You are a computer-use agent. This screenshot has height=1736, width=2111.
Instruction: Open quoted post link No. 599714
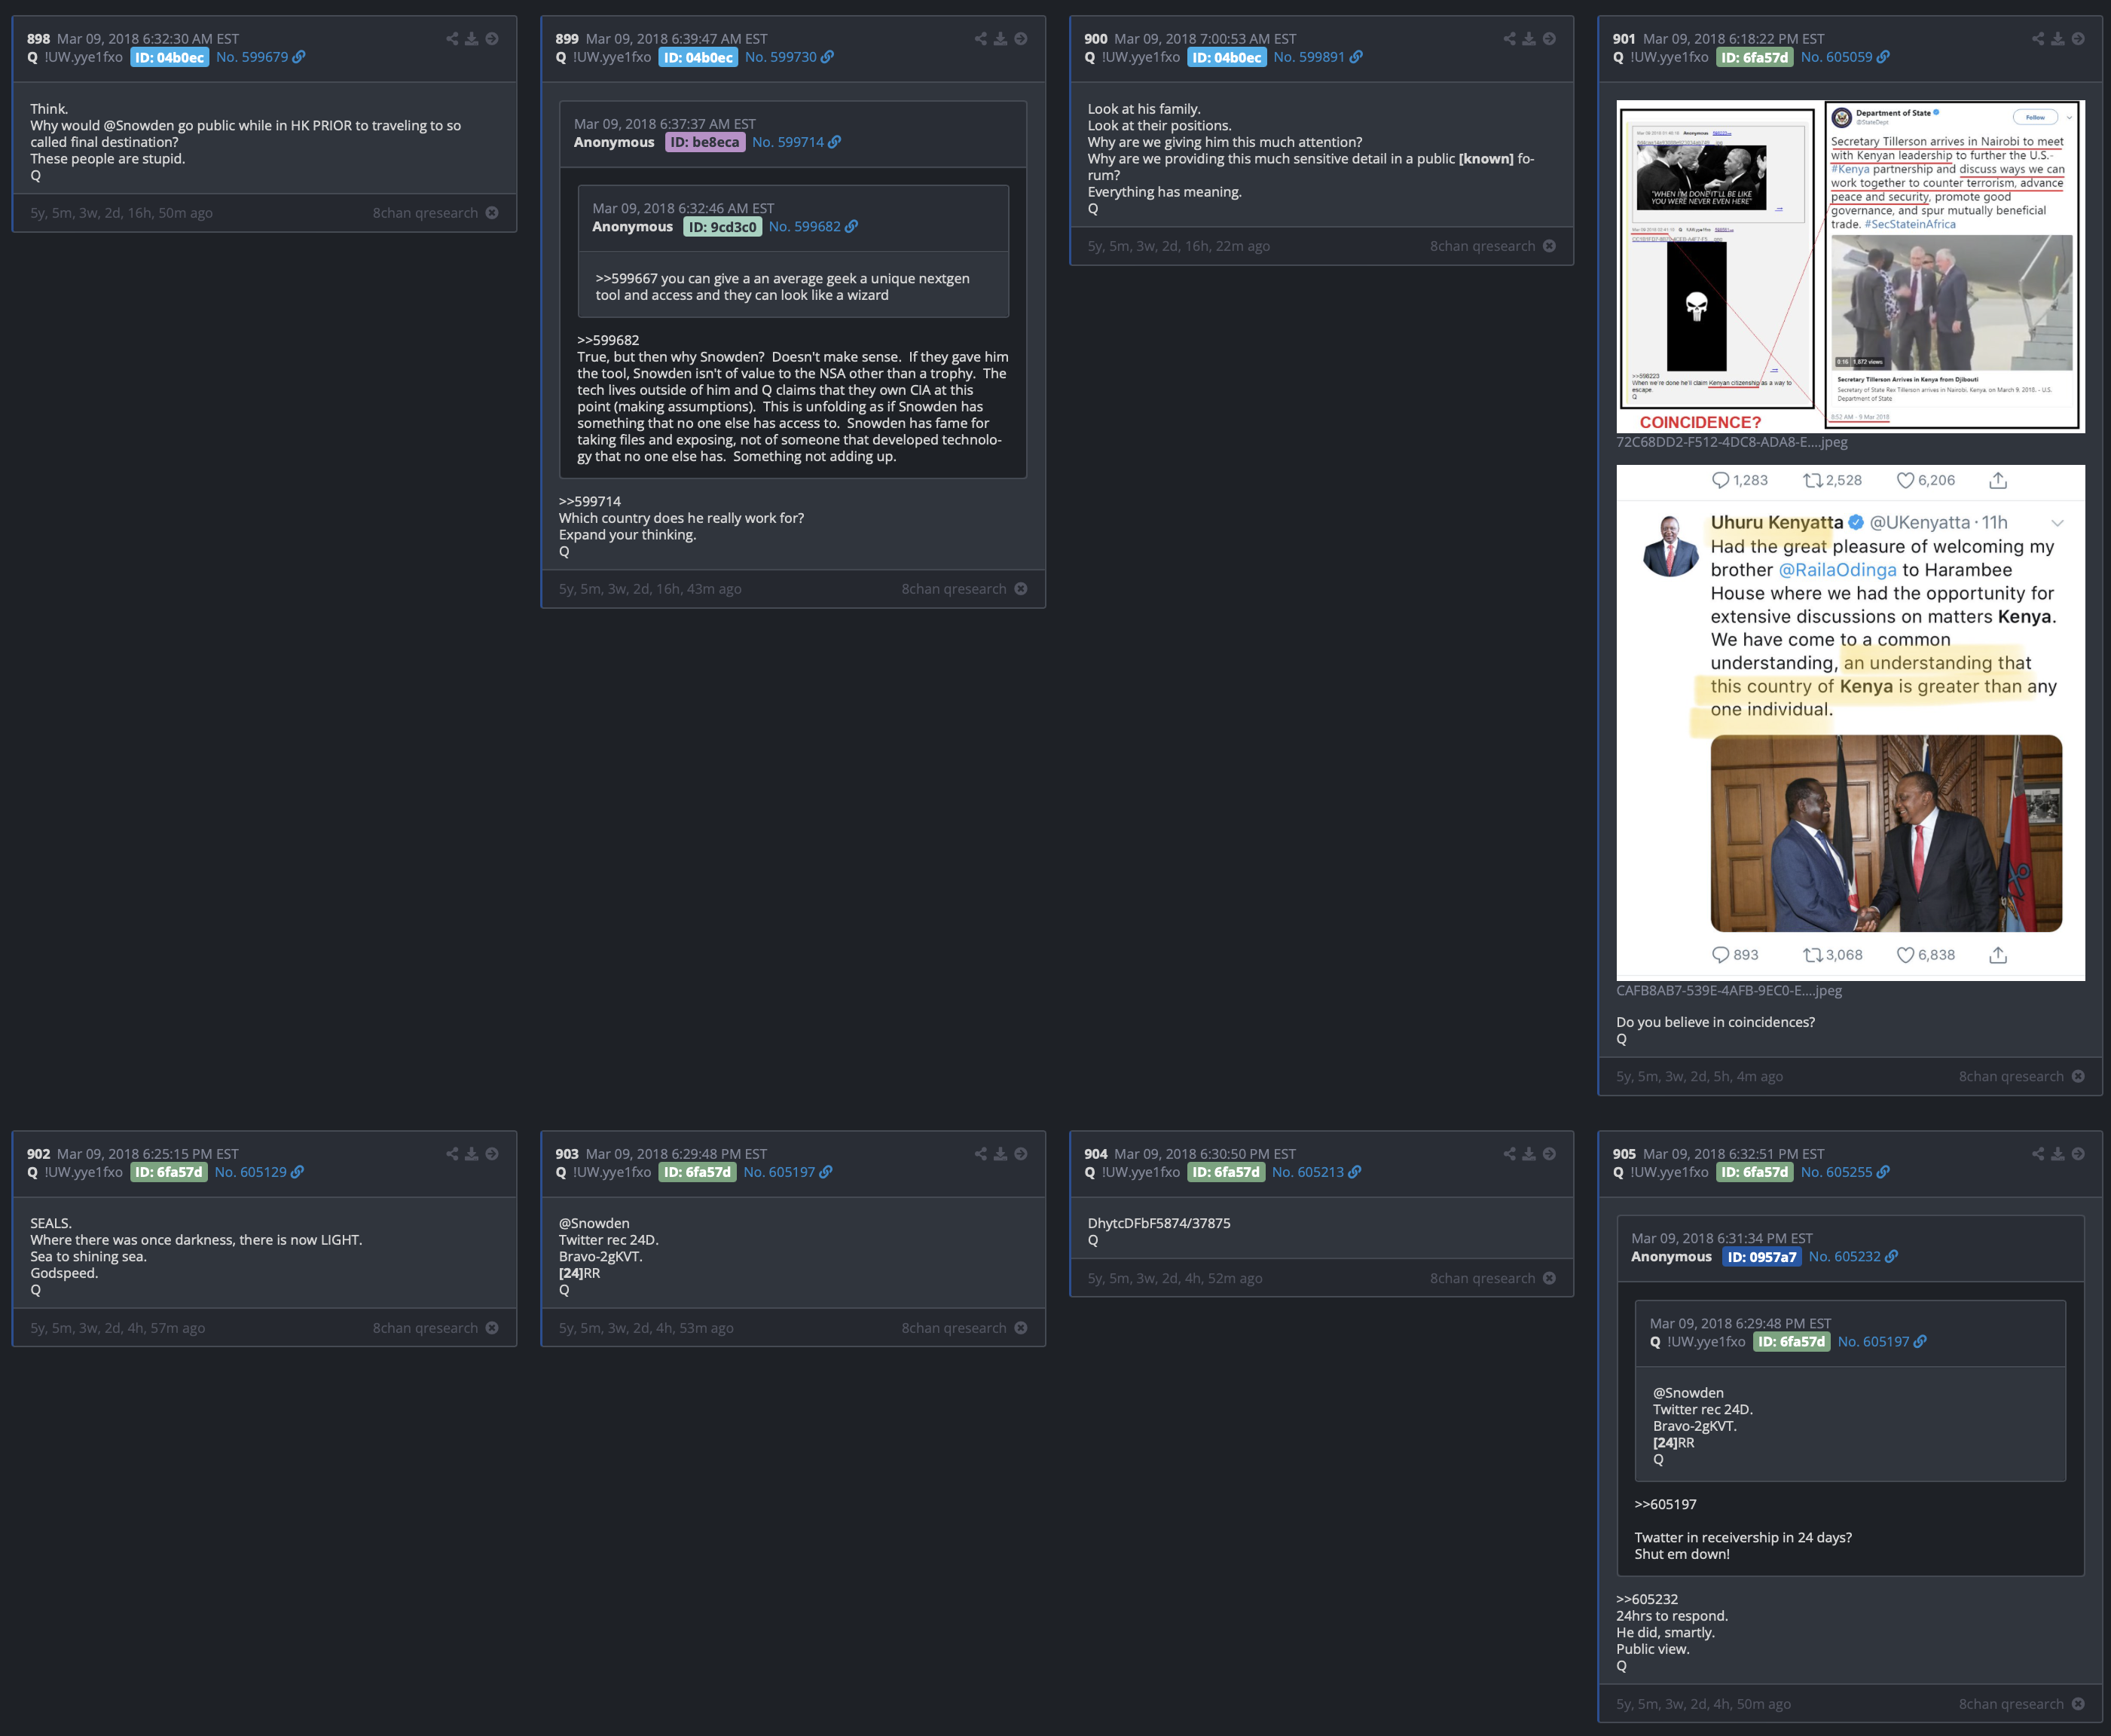[x=796, y=142]
